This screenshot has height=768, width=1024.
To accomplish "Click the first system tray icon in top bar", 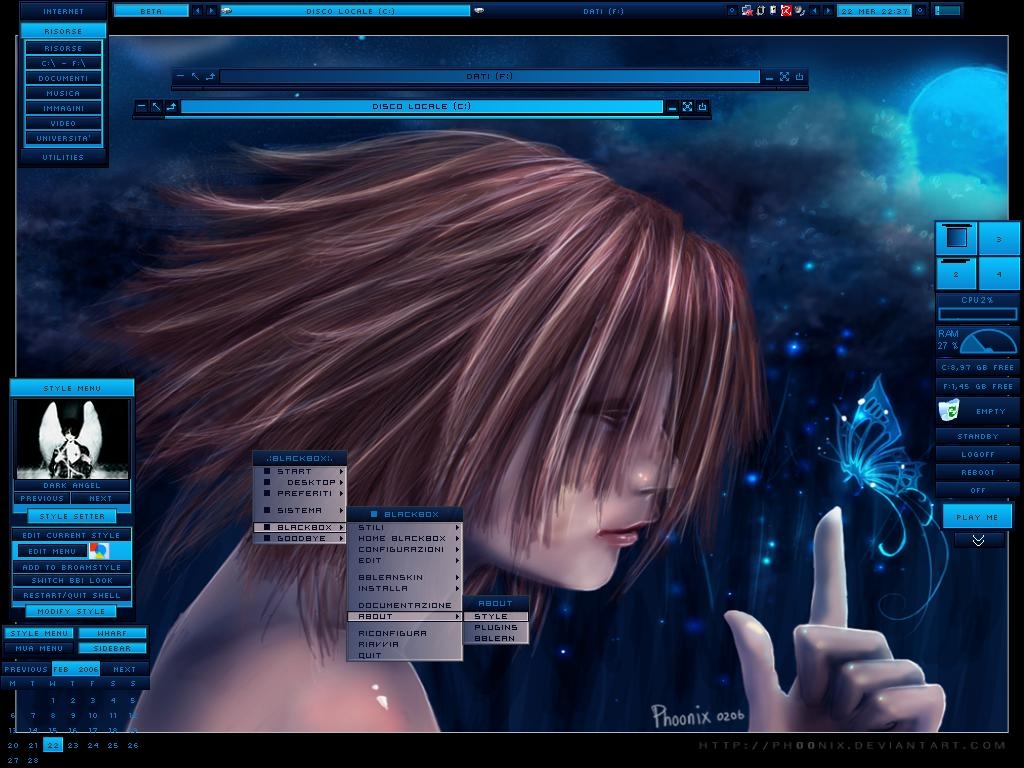I will (746, 10).
